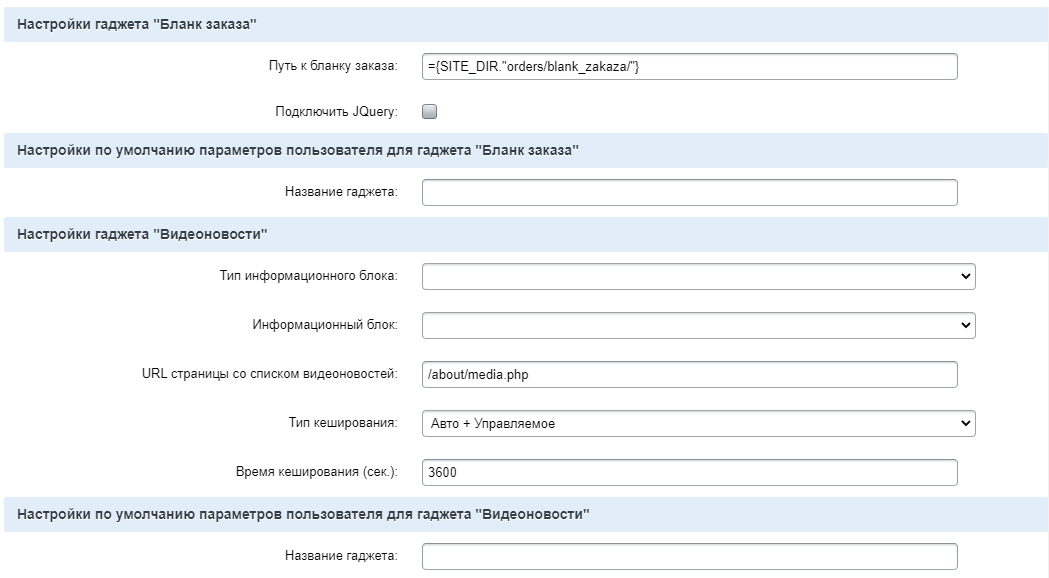Click the Путь к бланку заказа label
This screenshot has height=578, width=1049.
332,66
